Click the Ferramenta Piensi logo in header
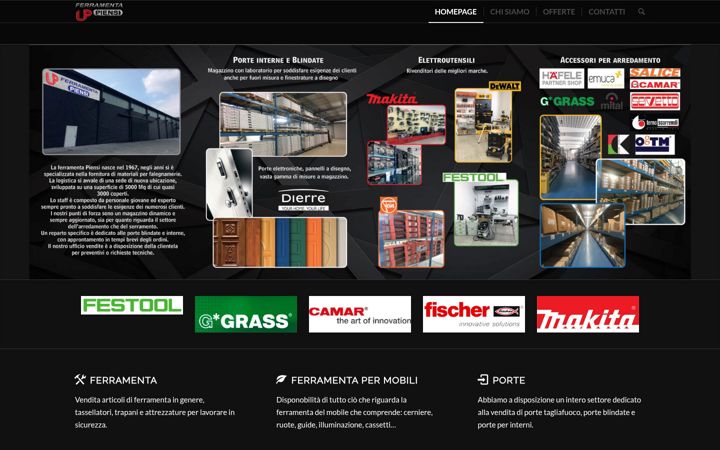Viewport: 720px width, 450px height. [x=99, y=11]
